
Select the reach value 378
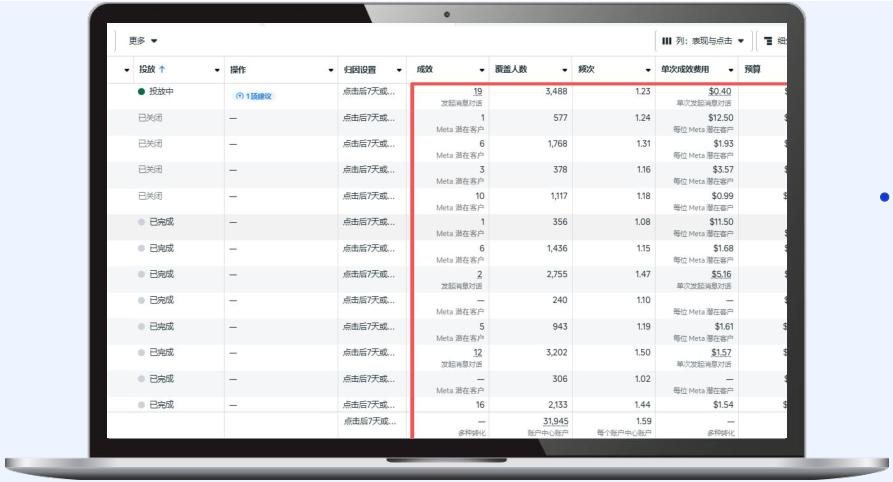560,169
